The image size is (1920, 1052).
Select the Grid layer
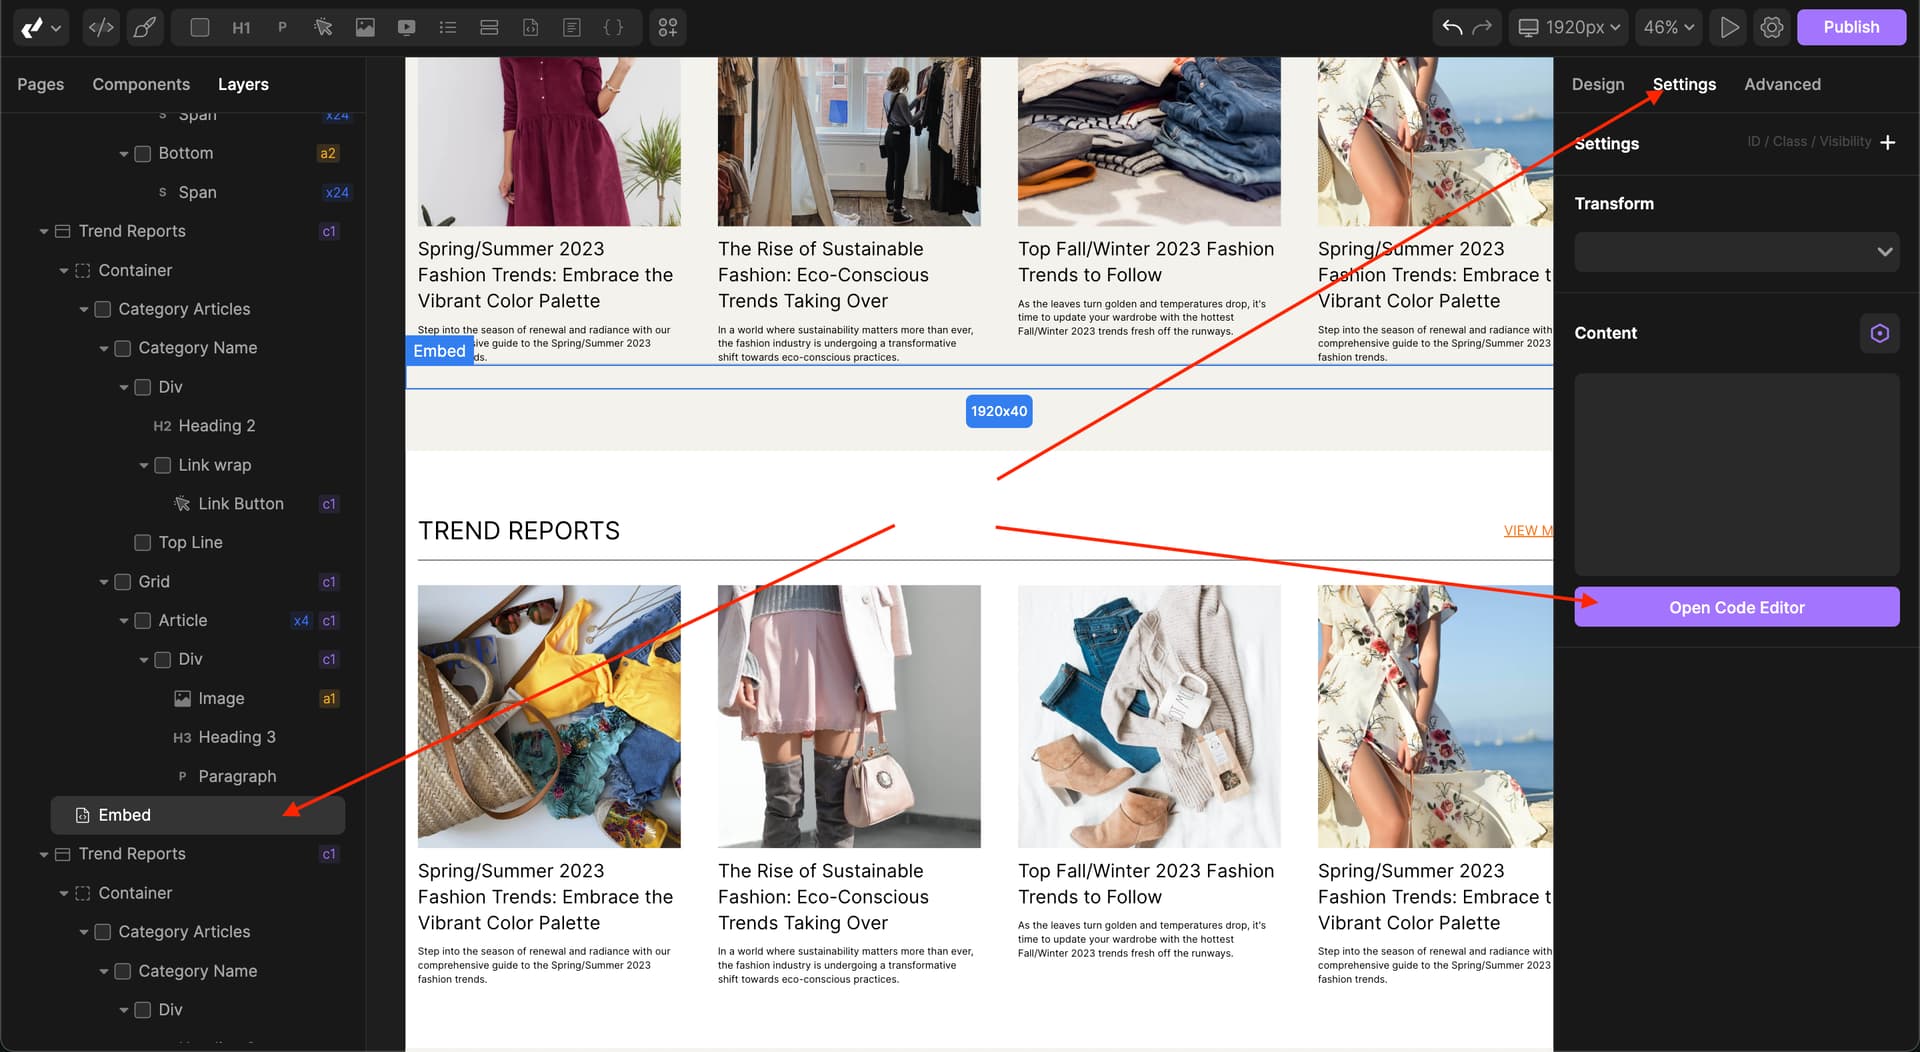tap(153, 581)
